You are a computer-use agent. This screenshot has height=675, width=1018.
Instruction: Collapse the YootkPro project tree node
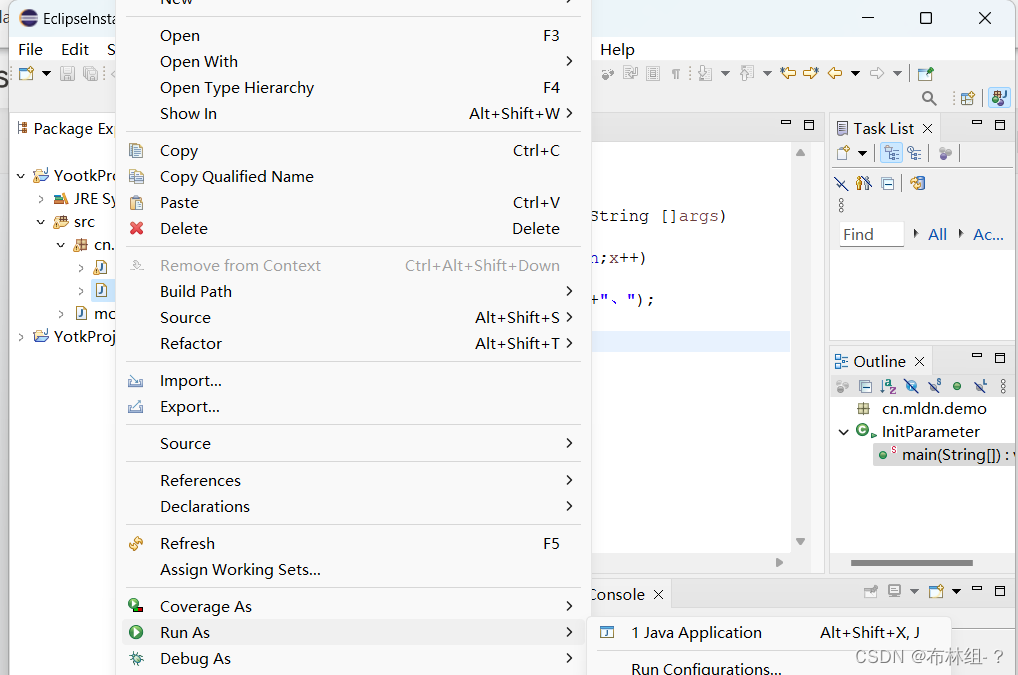[x=20, y=176]
